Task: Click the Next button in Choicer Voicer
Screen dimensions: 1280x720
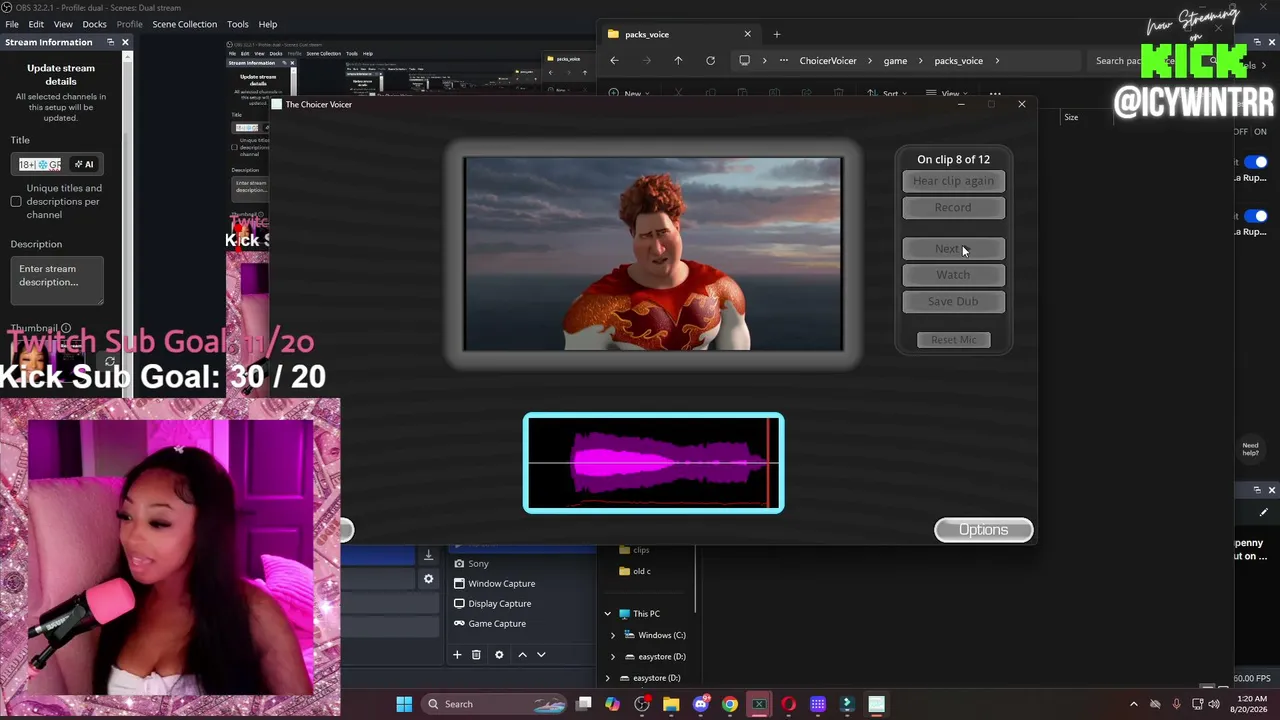Action: coord(953,249)
